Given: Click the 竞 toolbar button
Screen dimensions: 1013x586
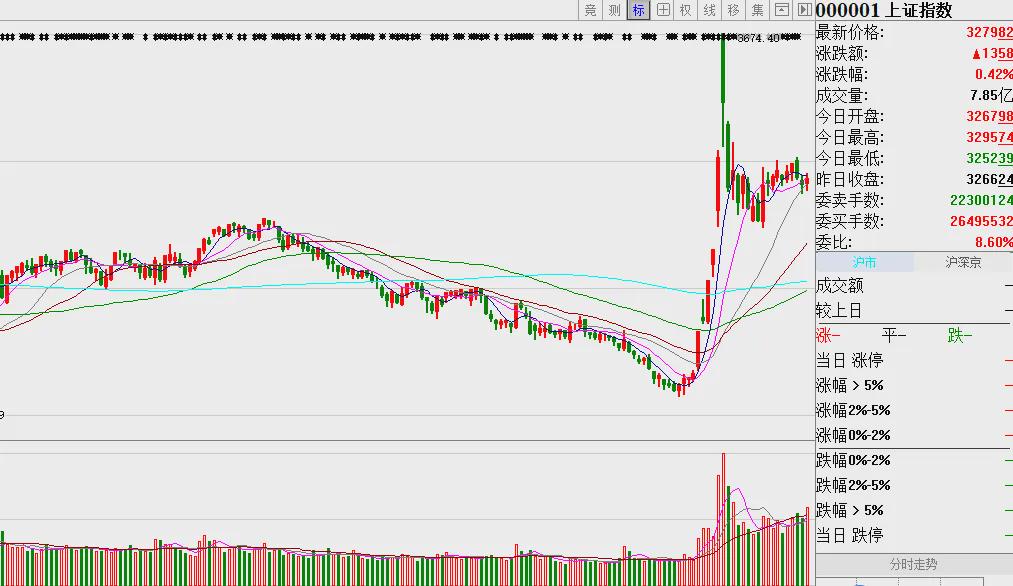Looking at the screenshot, I should click(590, 10).
